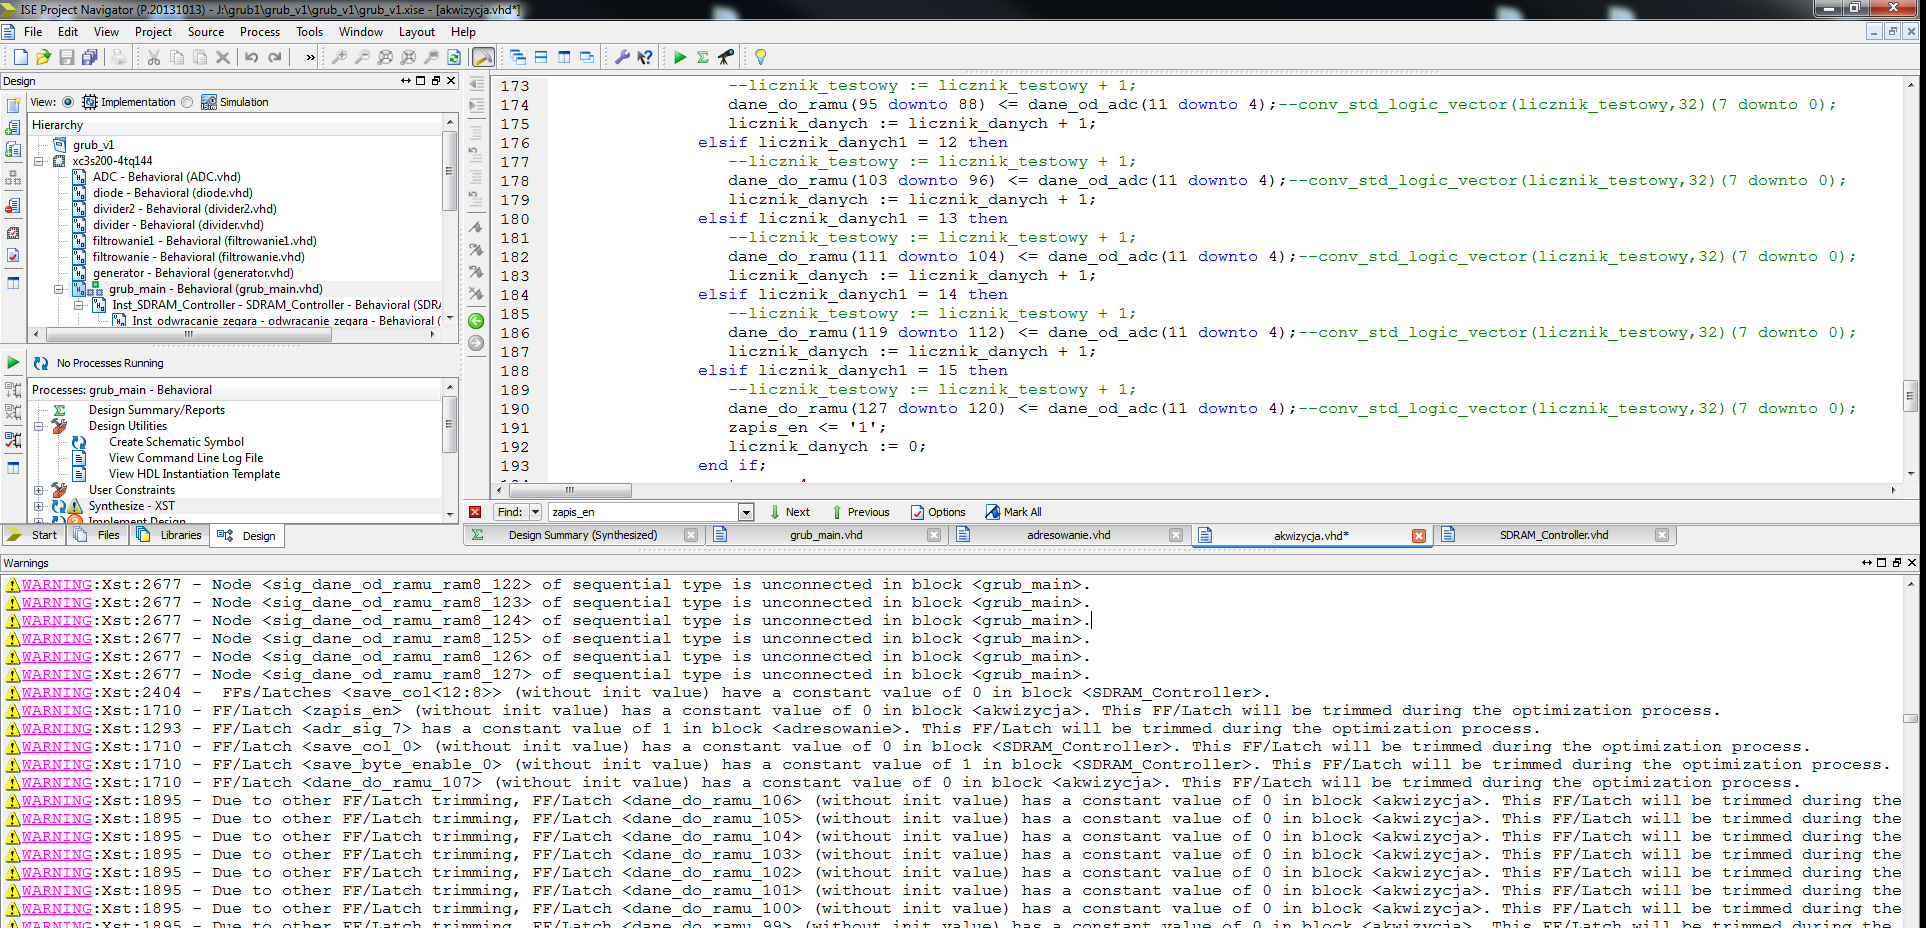1926x928 pixels.
Task: Open the Design Summary (Synthesized) tab
Action: pyautogui.click(x=582, y=535)
